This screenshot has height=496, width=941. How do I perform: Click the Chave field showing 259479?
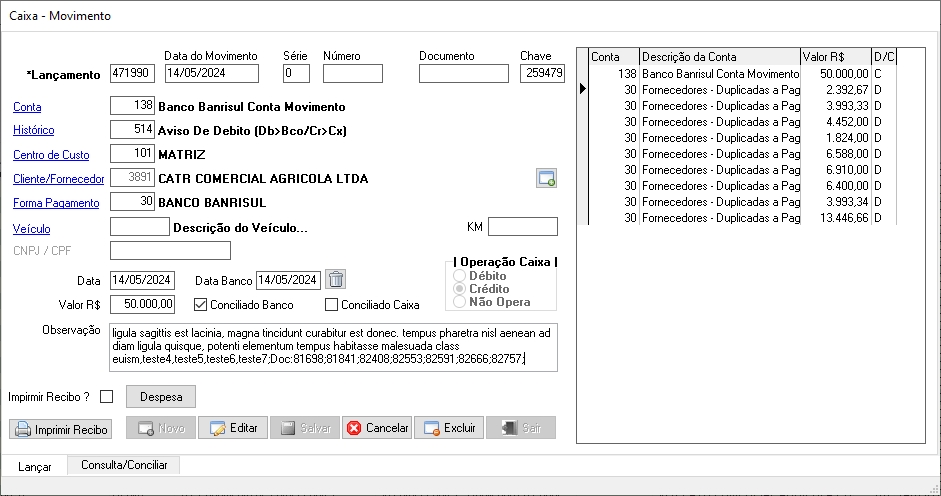pyautogui.click(x=543, y=73)
